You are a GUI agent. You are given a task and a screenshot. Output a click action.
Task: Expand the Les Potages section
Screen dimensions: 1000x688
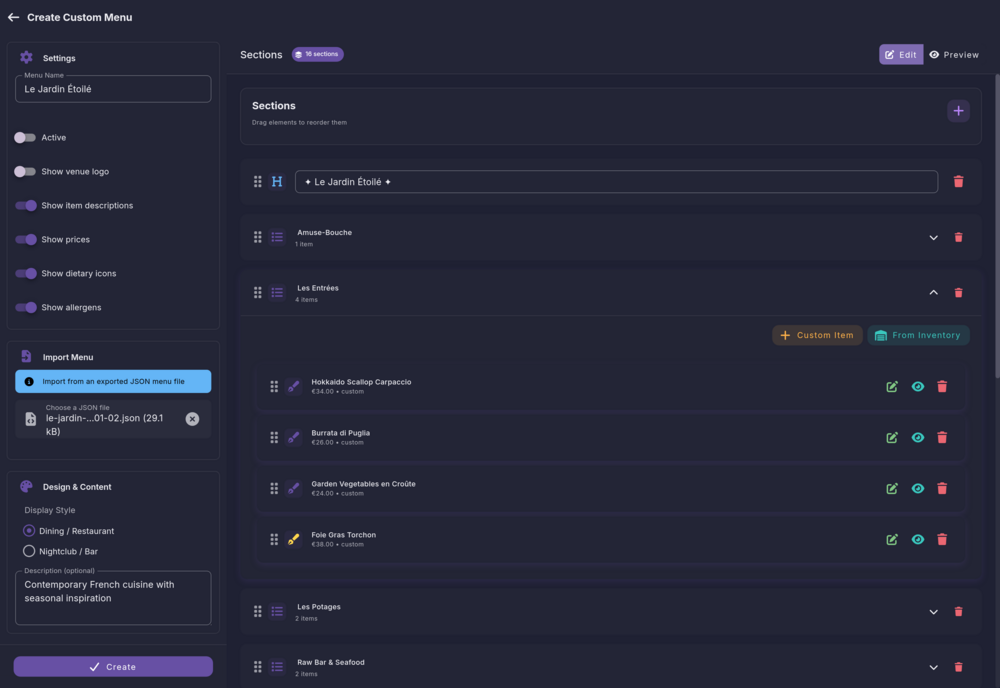tap(933, 611)
